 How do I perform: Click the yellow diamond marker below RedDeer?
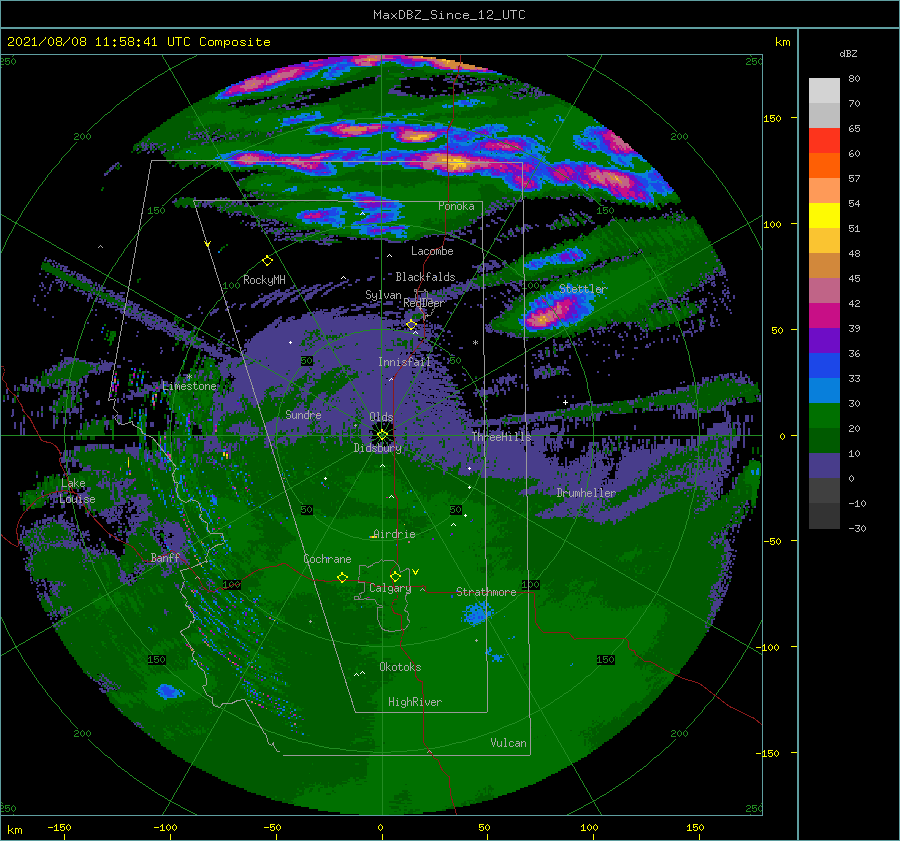[412, 325]
